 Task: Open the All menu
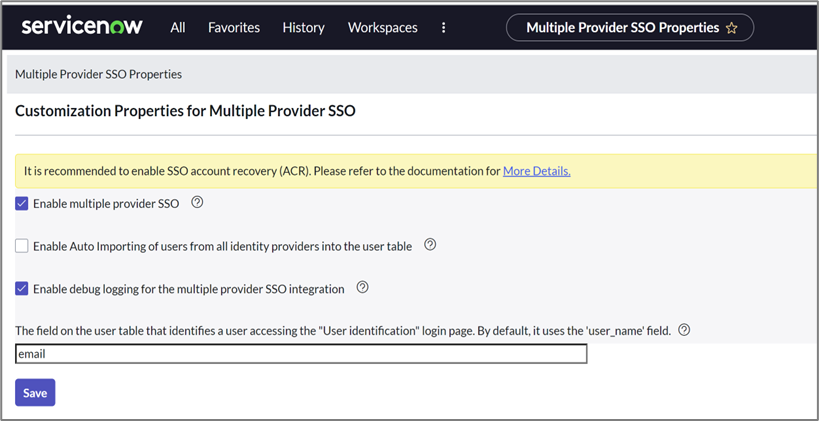coord(178,28)
